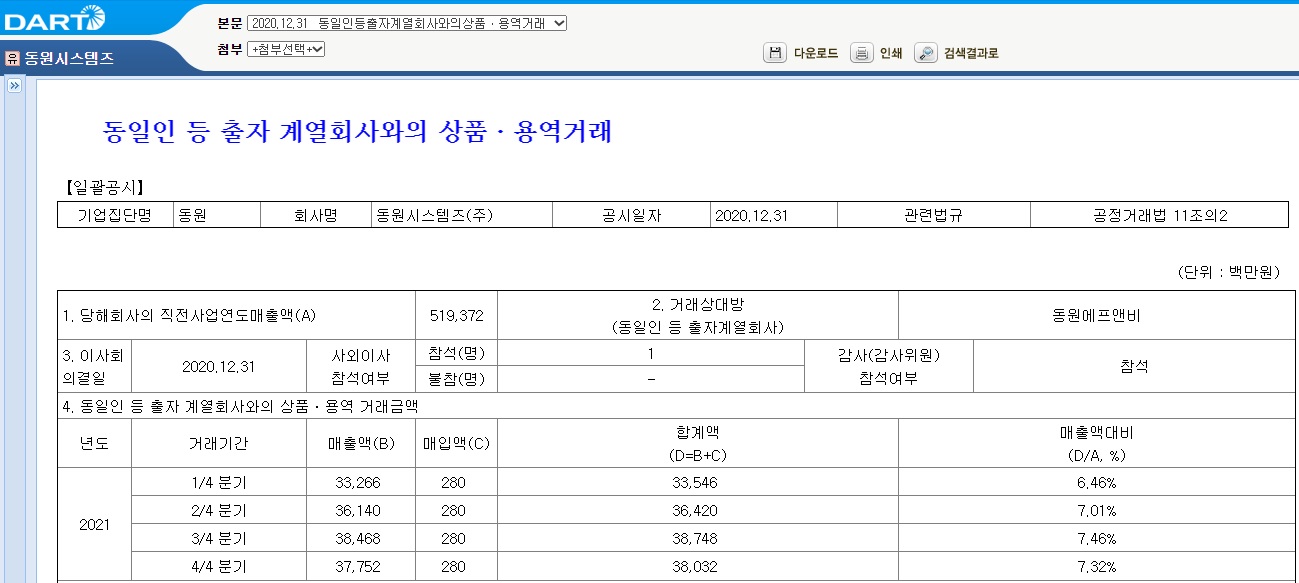
Task: Click the 검색결과로 button label
Action: pyautogui.click(x=971, y=54)
